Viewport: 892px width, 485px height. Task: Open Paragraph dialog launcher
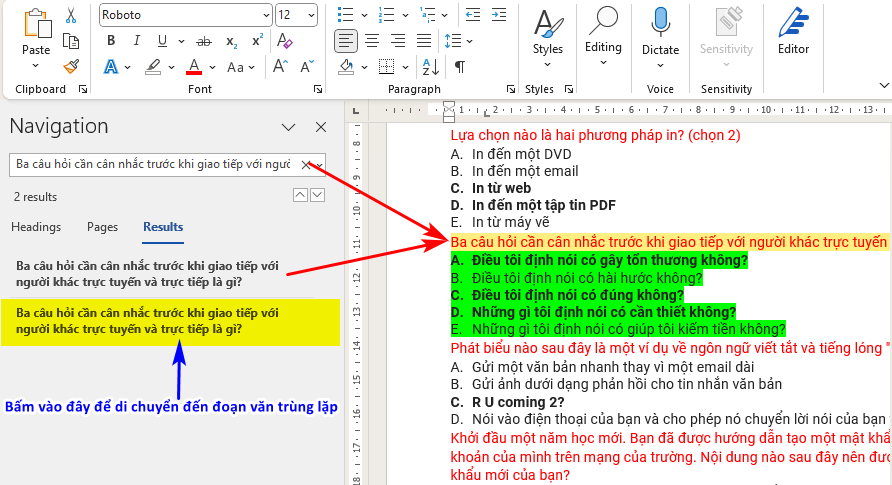pos(511,89)
